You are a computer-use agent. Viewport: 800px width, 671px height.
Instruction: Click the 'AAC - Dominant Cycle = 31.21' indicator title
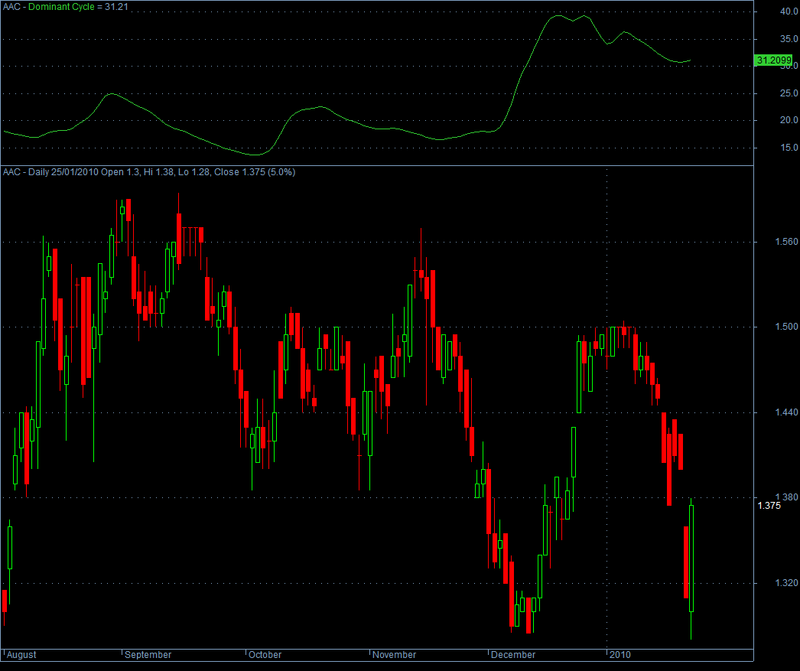pos(66,7)
